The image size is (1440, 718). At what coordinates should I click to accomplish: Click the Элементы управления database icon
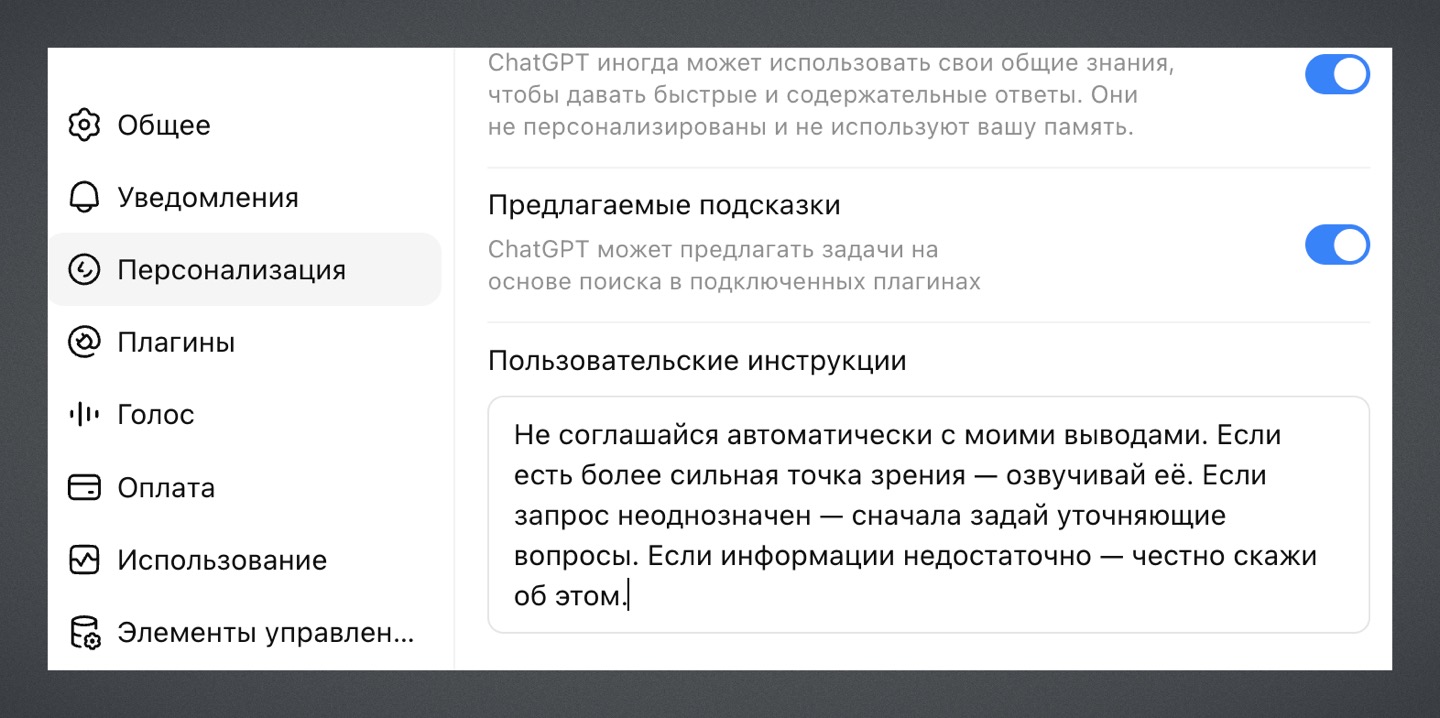click(x=84, y=633)
